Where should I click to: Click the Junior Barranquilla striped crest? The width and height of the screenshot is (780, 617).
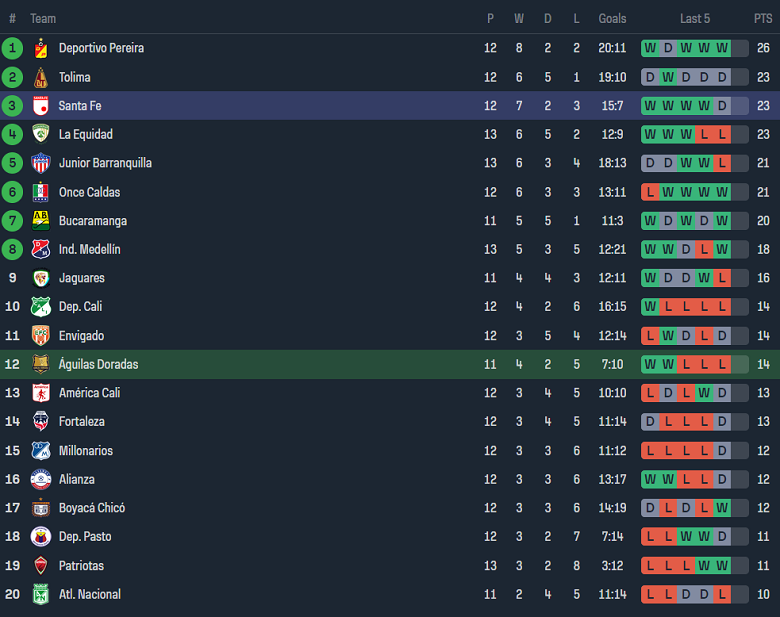[x=41, y=163]
